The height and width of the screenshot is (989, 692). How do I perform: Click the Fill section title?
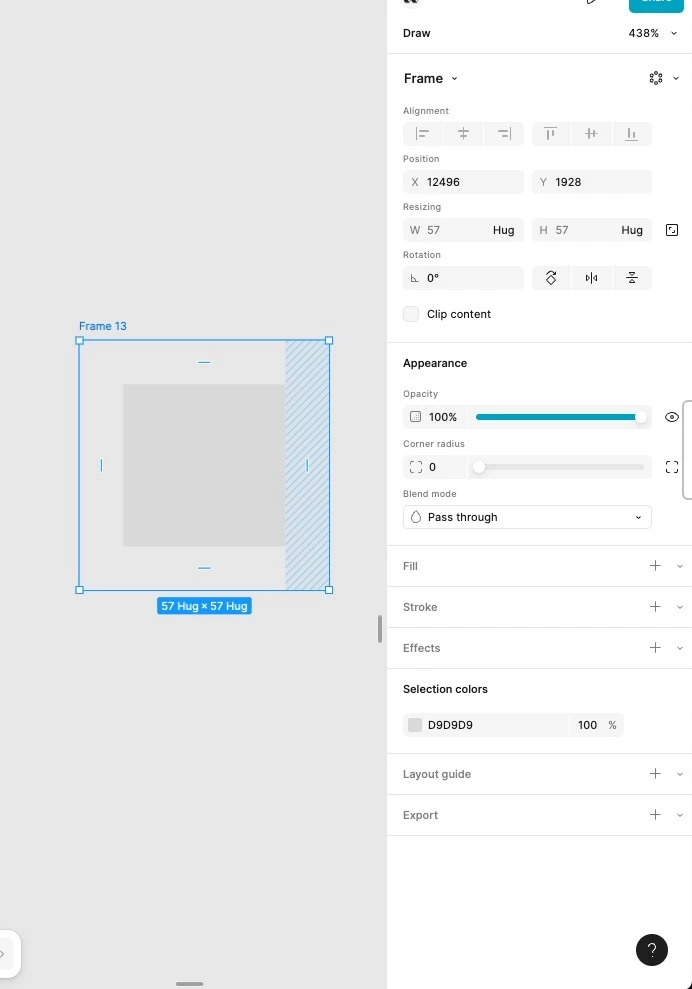[x=410, y=566]
